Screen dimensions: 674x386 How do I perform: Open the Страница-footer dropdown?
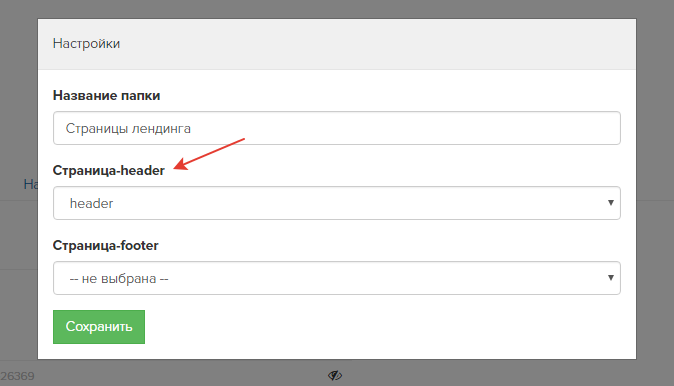(337, 278)
